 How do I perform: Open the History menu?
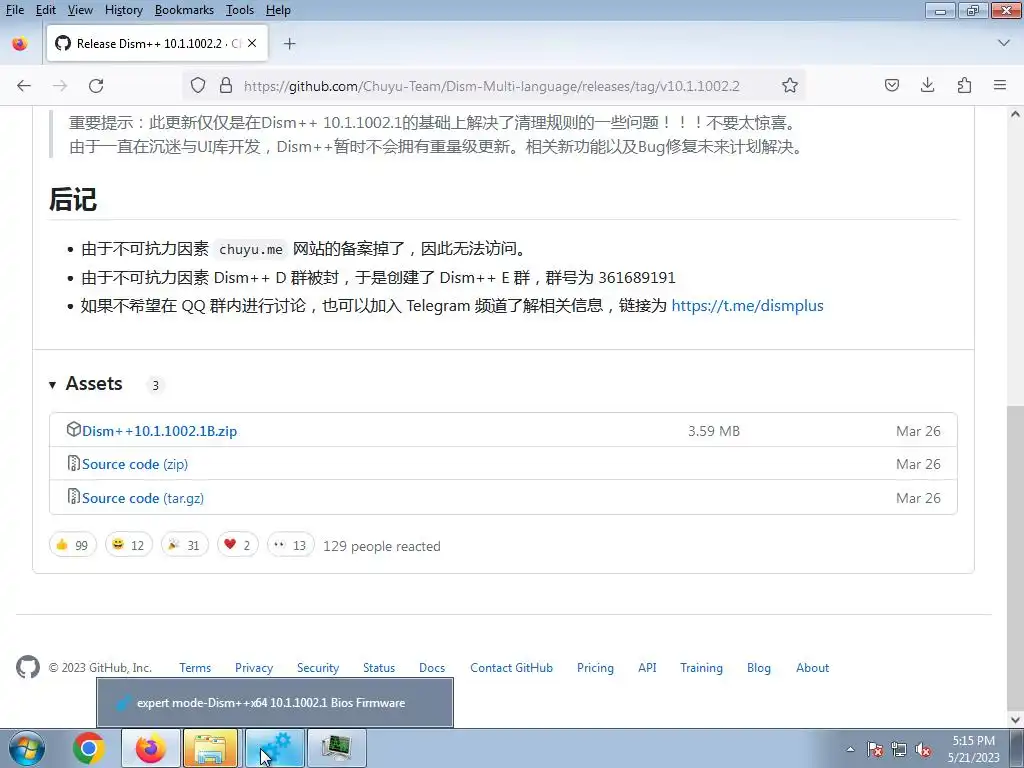pos(123,10)
